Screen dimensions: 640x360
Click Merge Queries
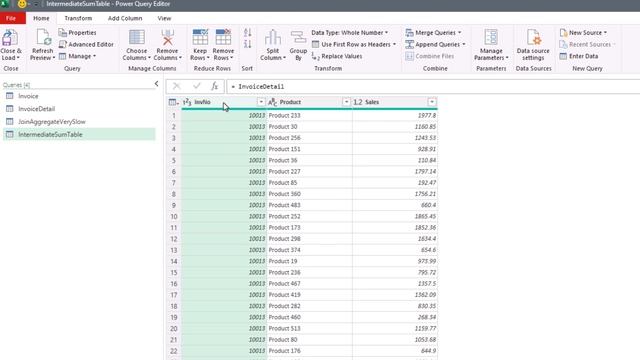[x=433, y=33]
